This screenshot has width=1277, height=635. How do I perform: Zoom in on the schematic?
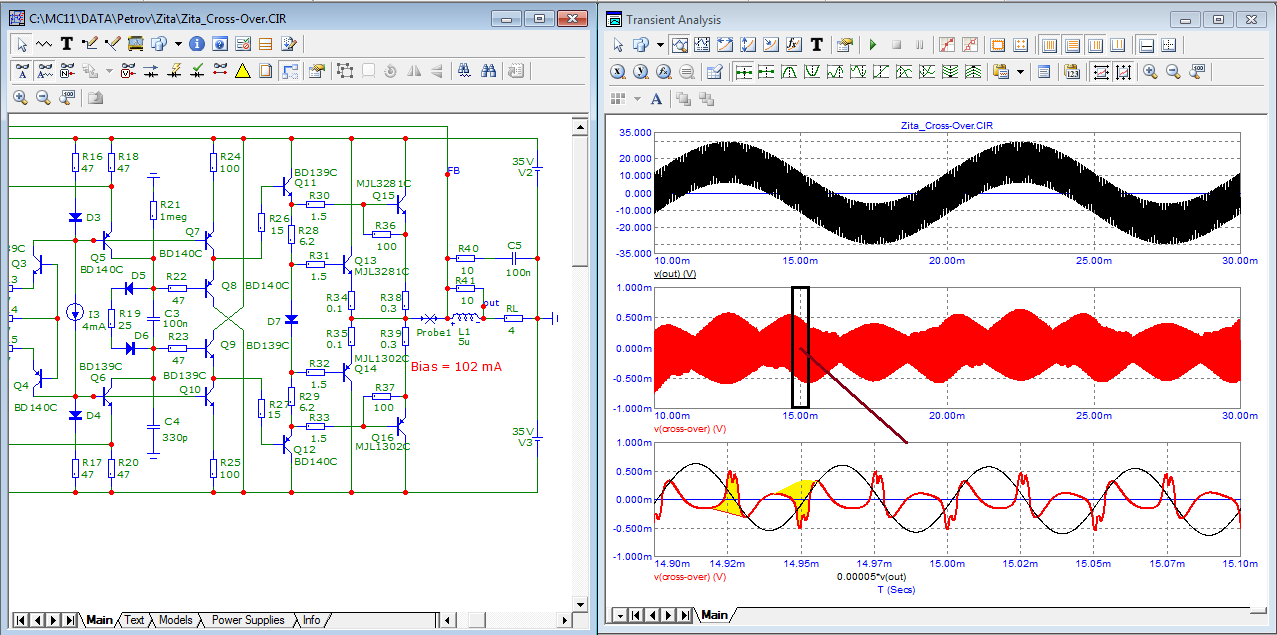(20, 98)
